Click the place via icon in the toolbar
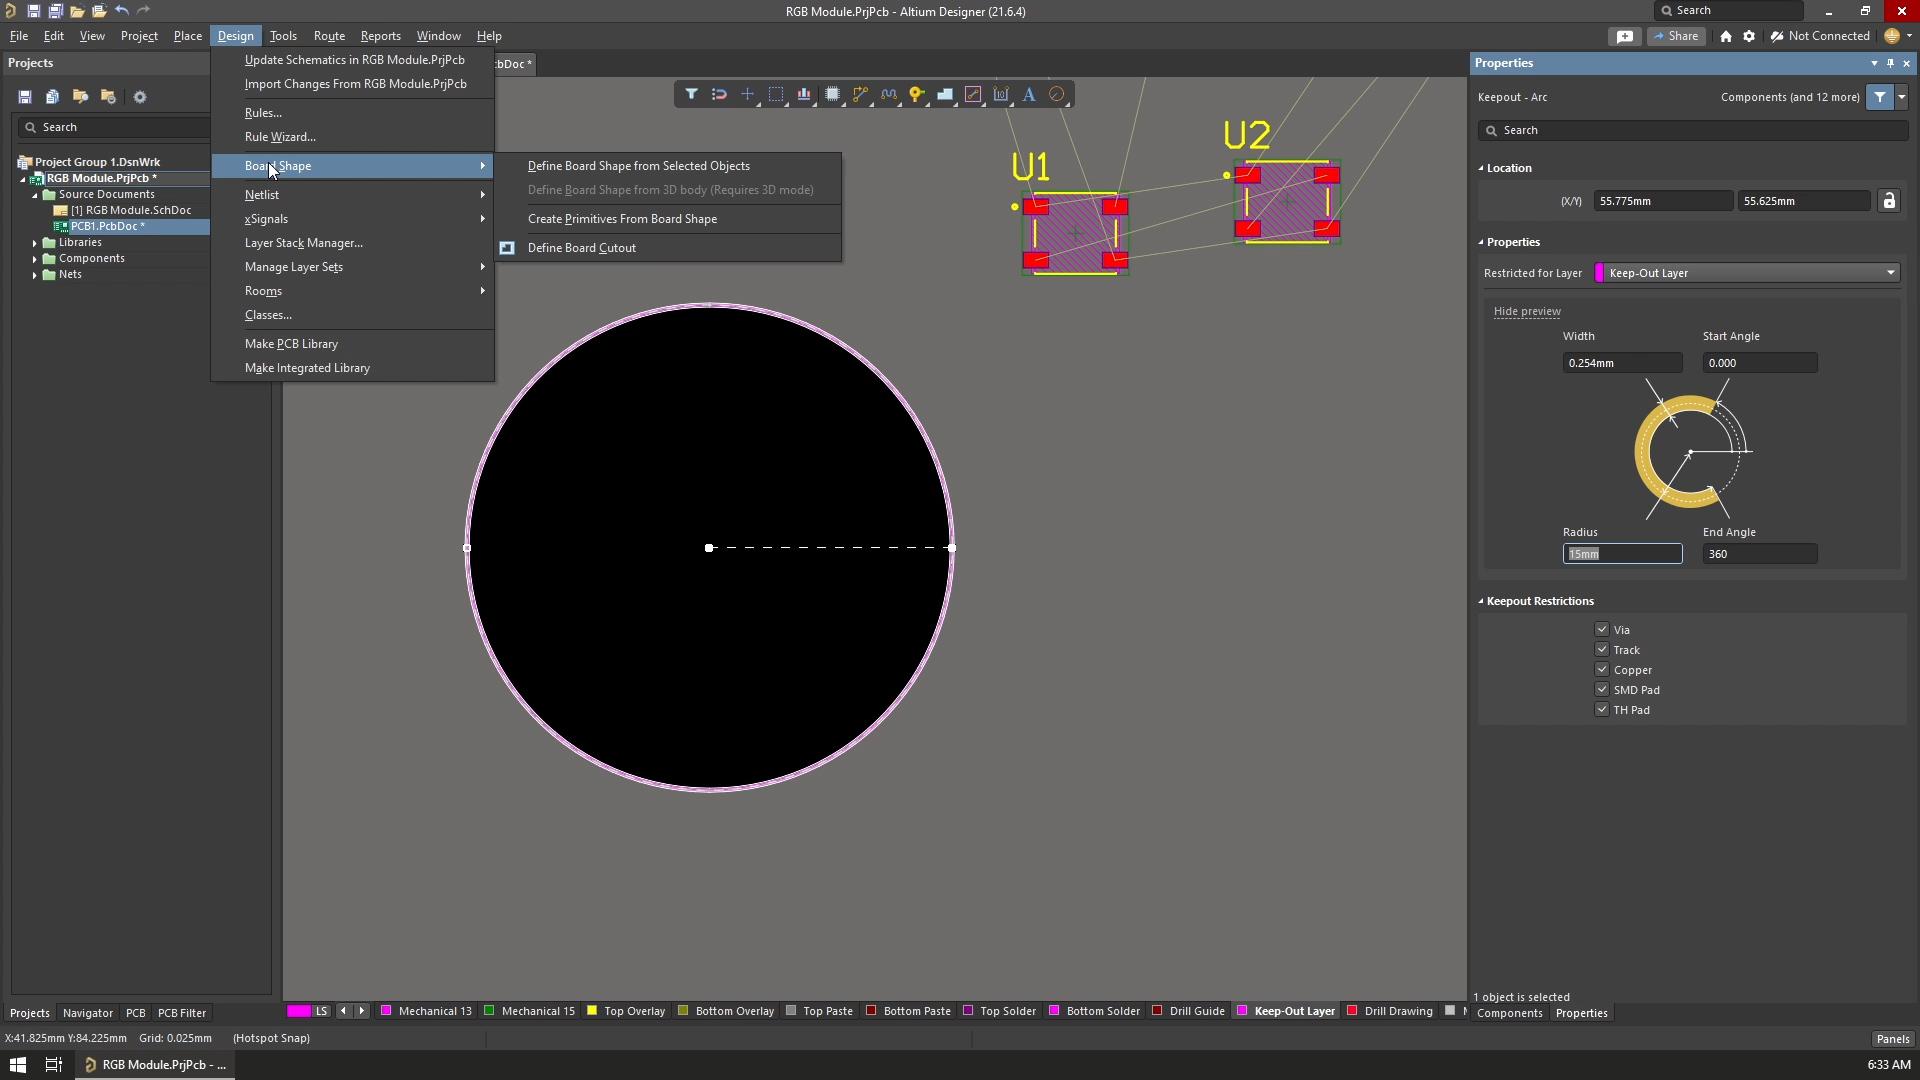Image resolution: width=1920 pixels, height=1080 pixels. tap(917, 94)
